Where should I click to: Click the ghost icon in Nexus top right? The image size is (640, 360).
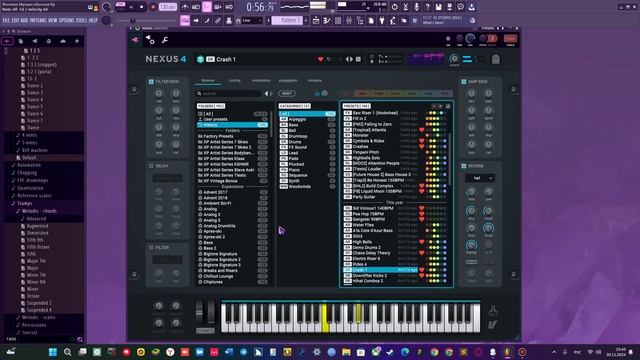(496, 60)
